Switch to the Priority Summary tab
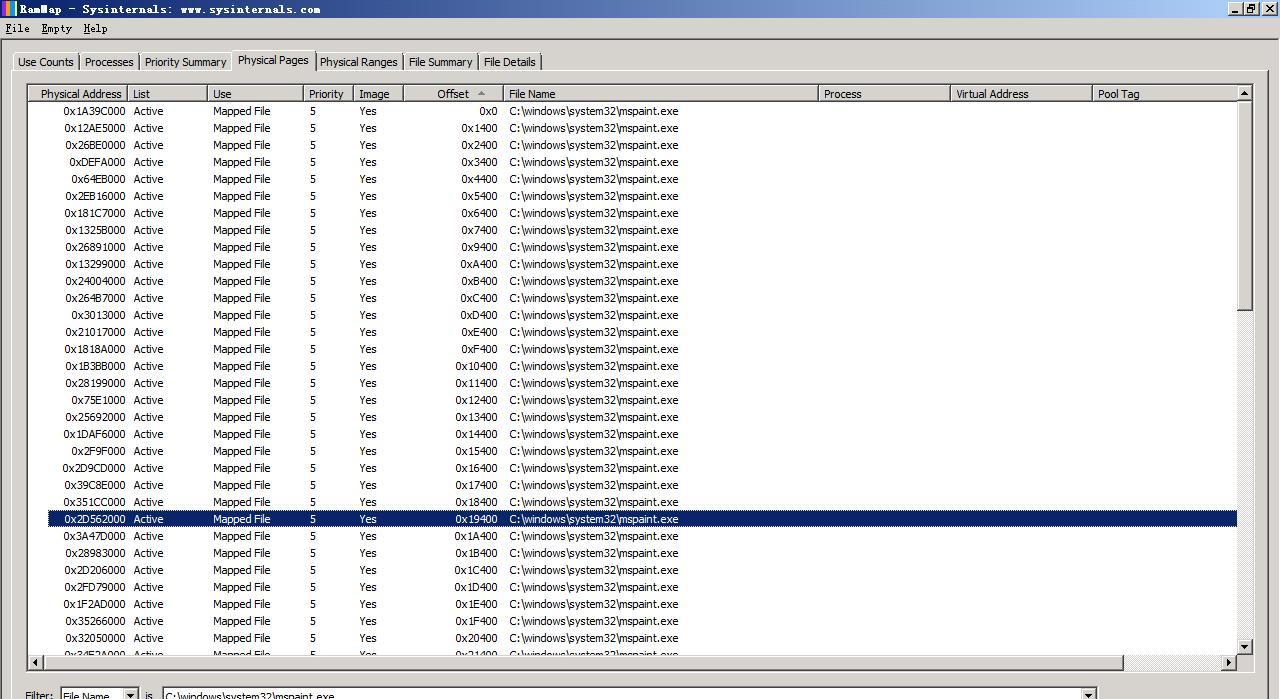 coord(185,62)
